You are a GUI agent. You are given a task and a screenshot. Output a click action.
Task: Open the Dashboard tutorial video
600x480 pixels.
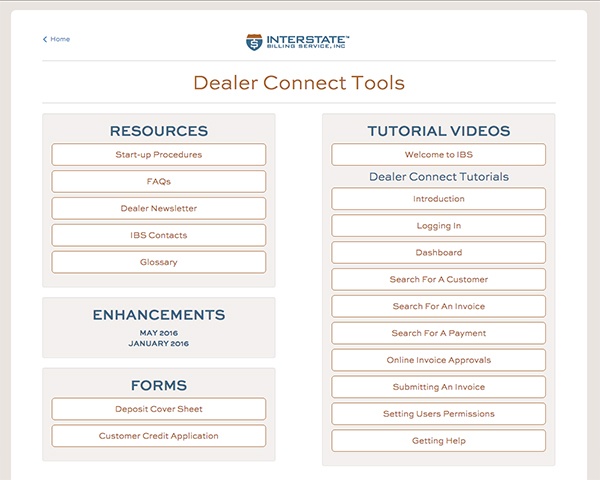(x=439, y=253)
